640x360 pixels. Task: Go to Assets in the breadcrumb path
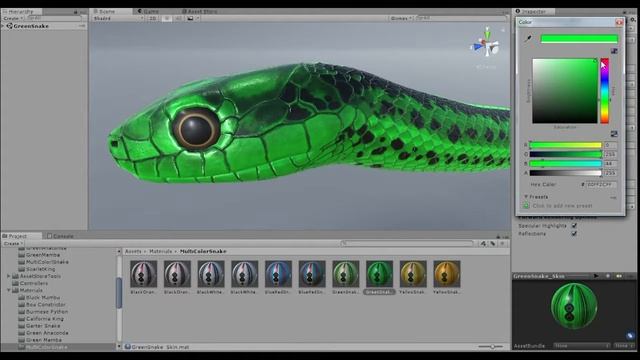[x=133, y=251]
